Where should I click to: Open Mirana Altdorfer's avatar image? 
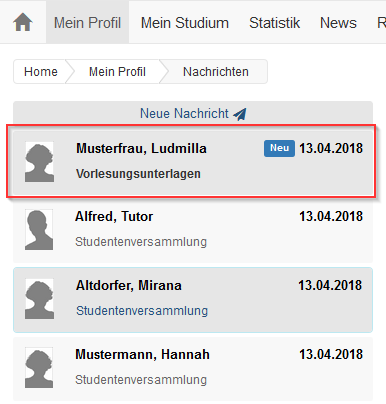[x=39, y=299]
